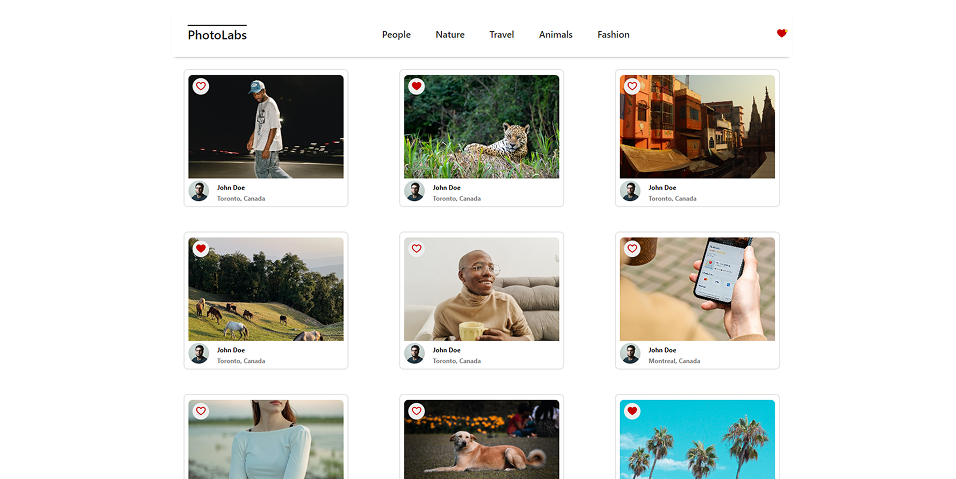Click John Doe name under the leopard photo
Viewport: 956px width, 479px height.
(447, 188)
